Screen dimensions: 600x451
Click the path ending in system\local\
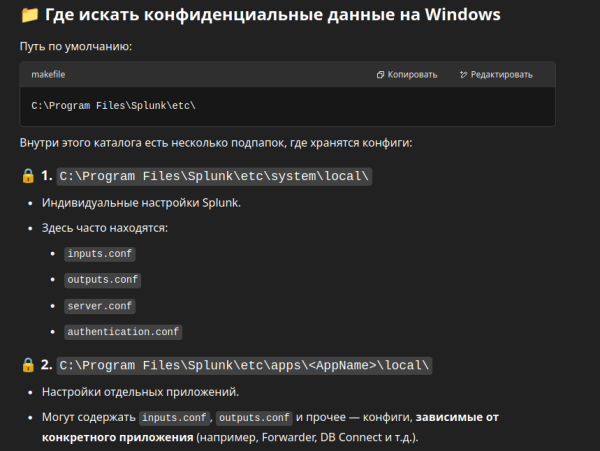pyautogui.click(x=214, y=176)
